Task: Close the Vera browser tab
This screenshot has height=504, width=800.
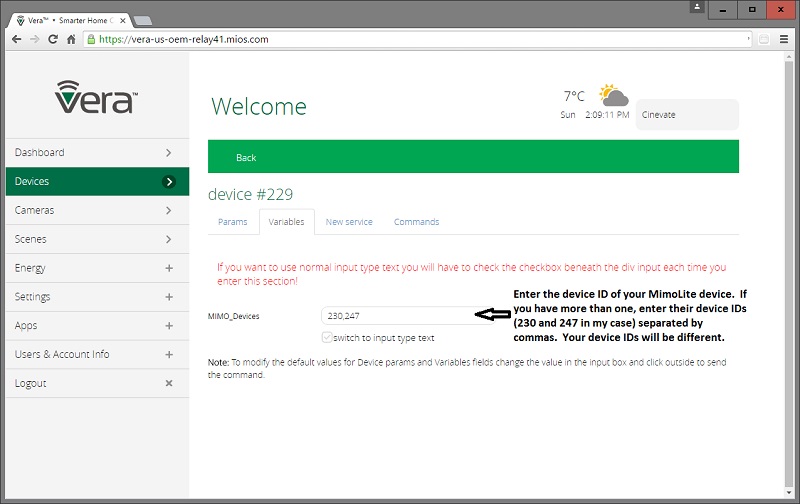Action: pyautogui.click(x=122, y=20)
